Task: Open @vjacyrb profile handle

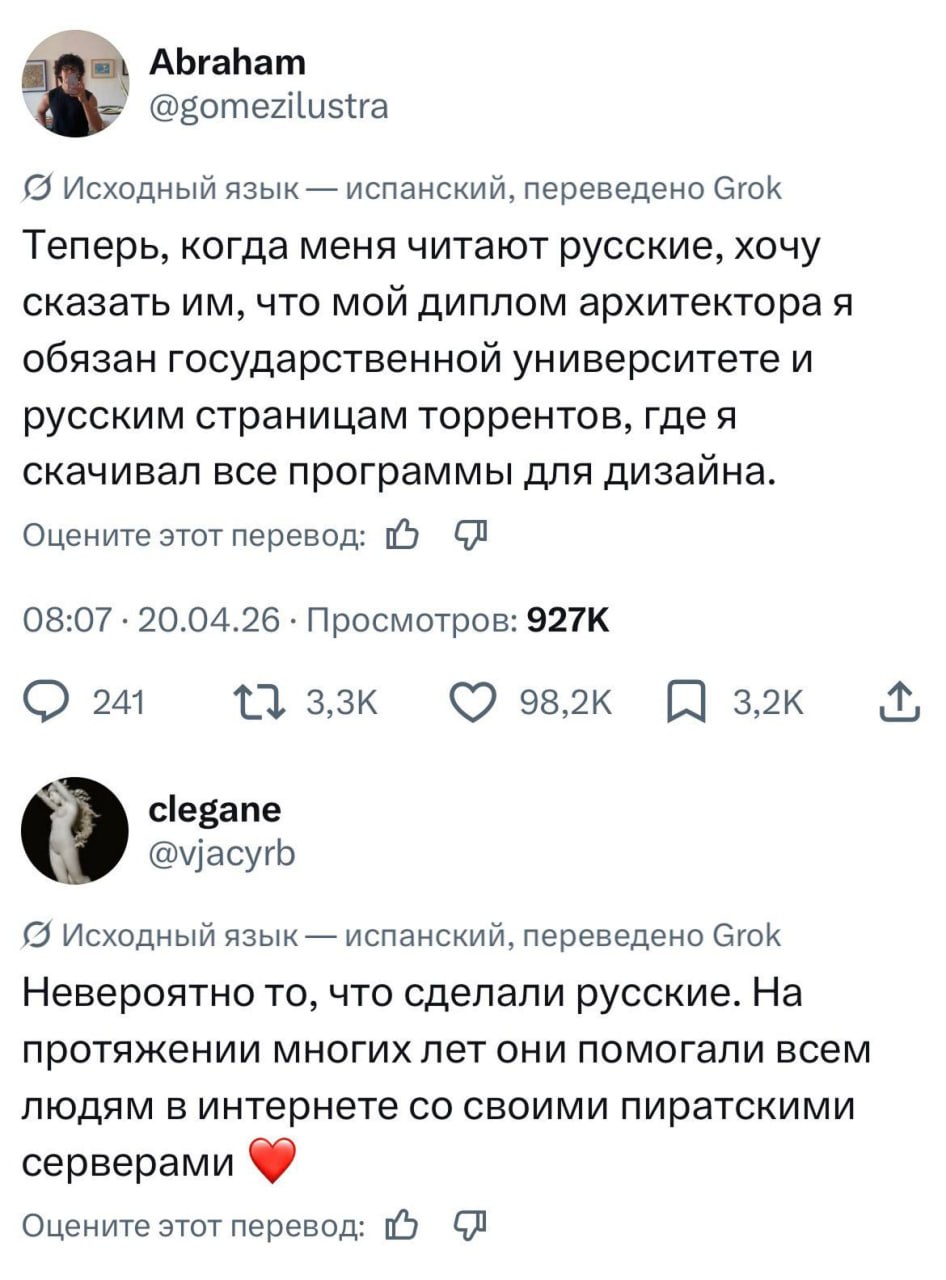Action: point(221,853)
